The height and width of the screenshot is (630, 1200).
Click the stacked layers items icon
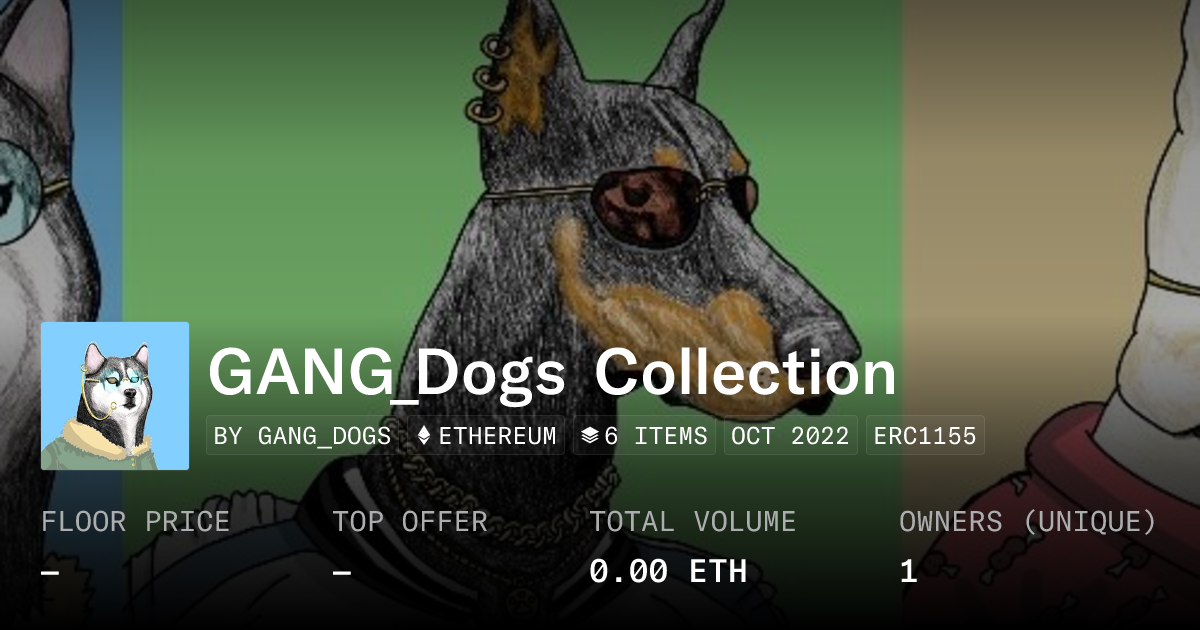(x=590, y=436)
